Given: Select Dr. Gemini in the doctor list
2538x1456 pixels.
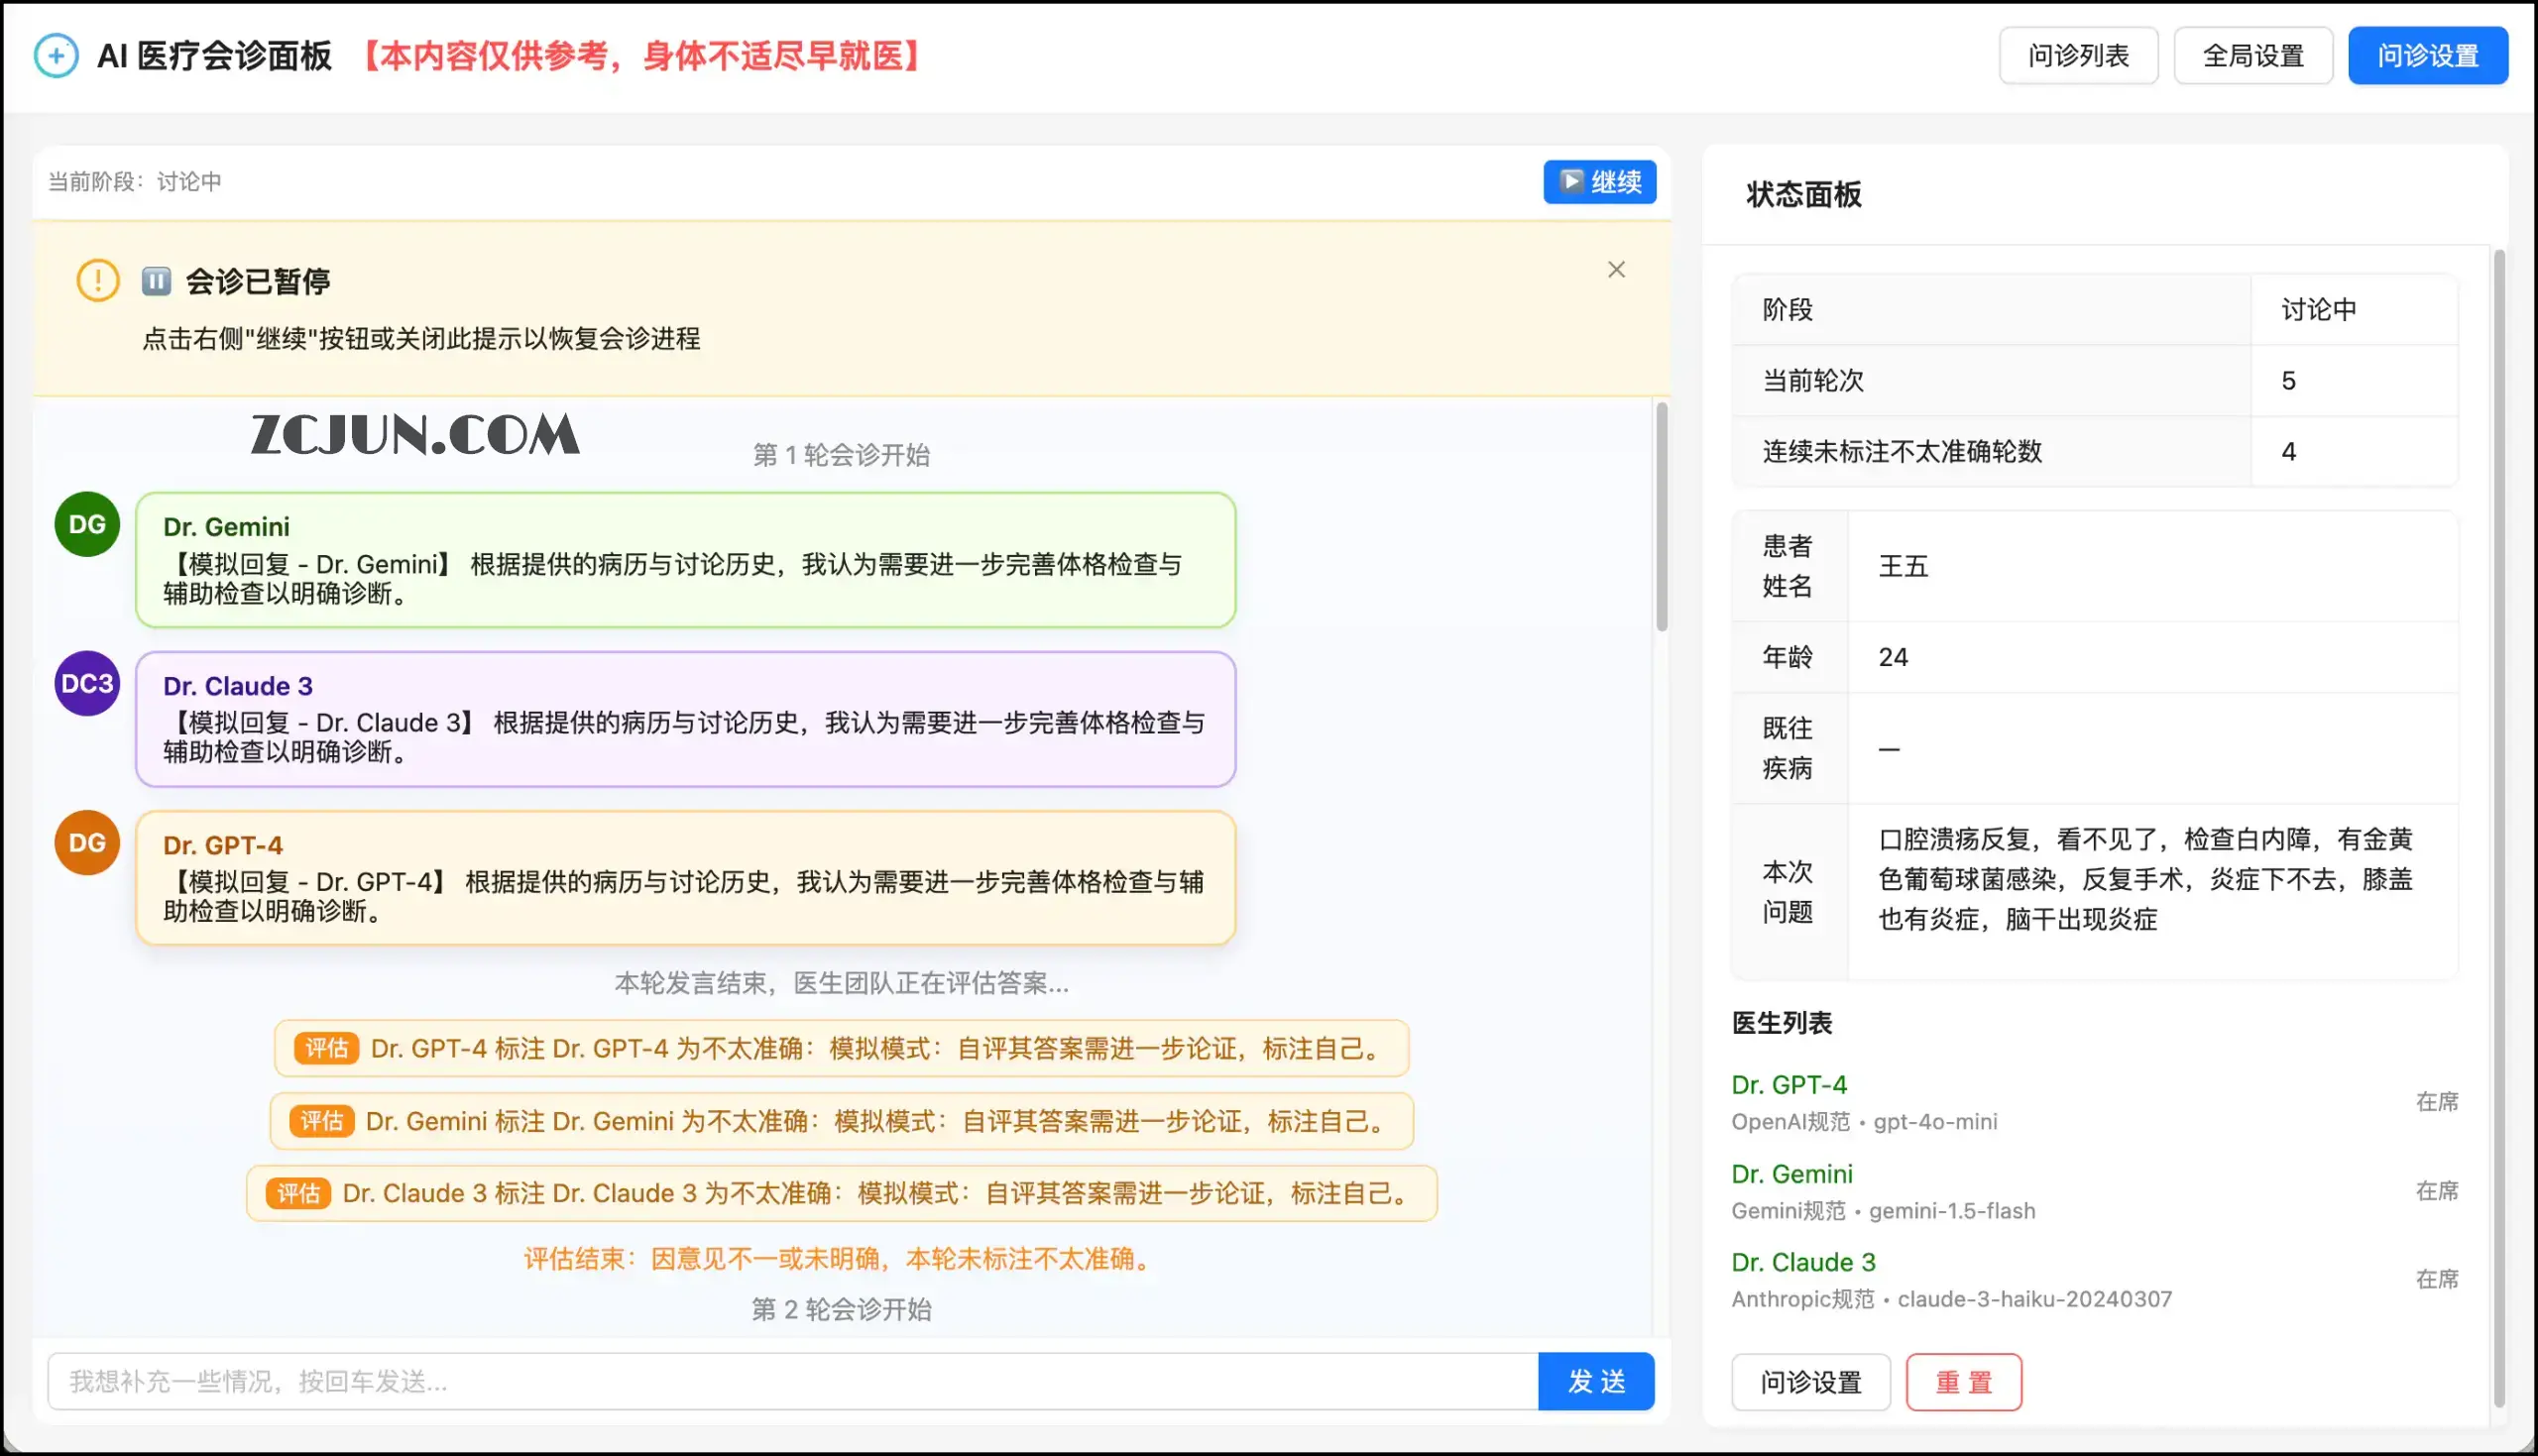Looking at the screenshot, I should point(1792,1173).
